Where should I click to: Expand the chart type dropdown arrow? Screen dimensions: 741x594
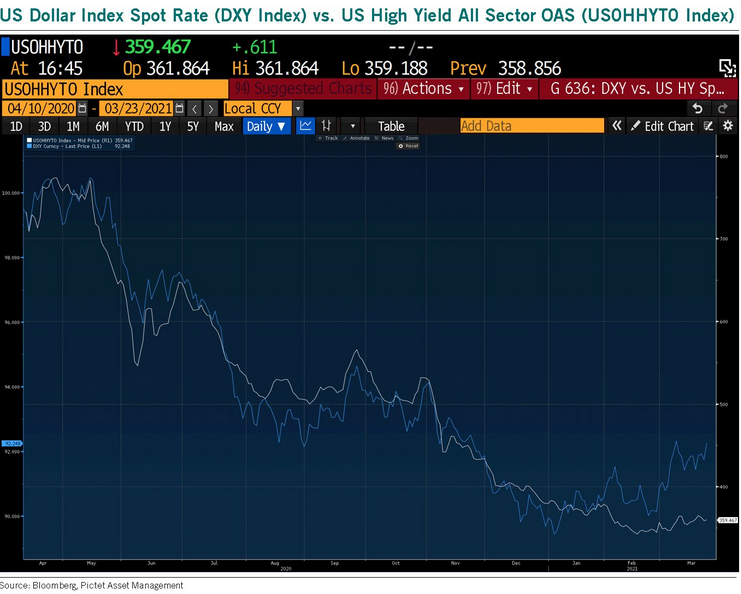tap(352, 126)
